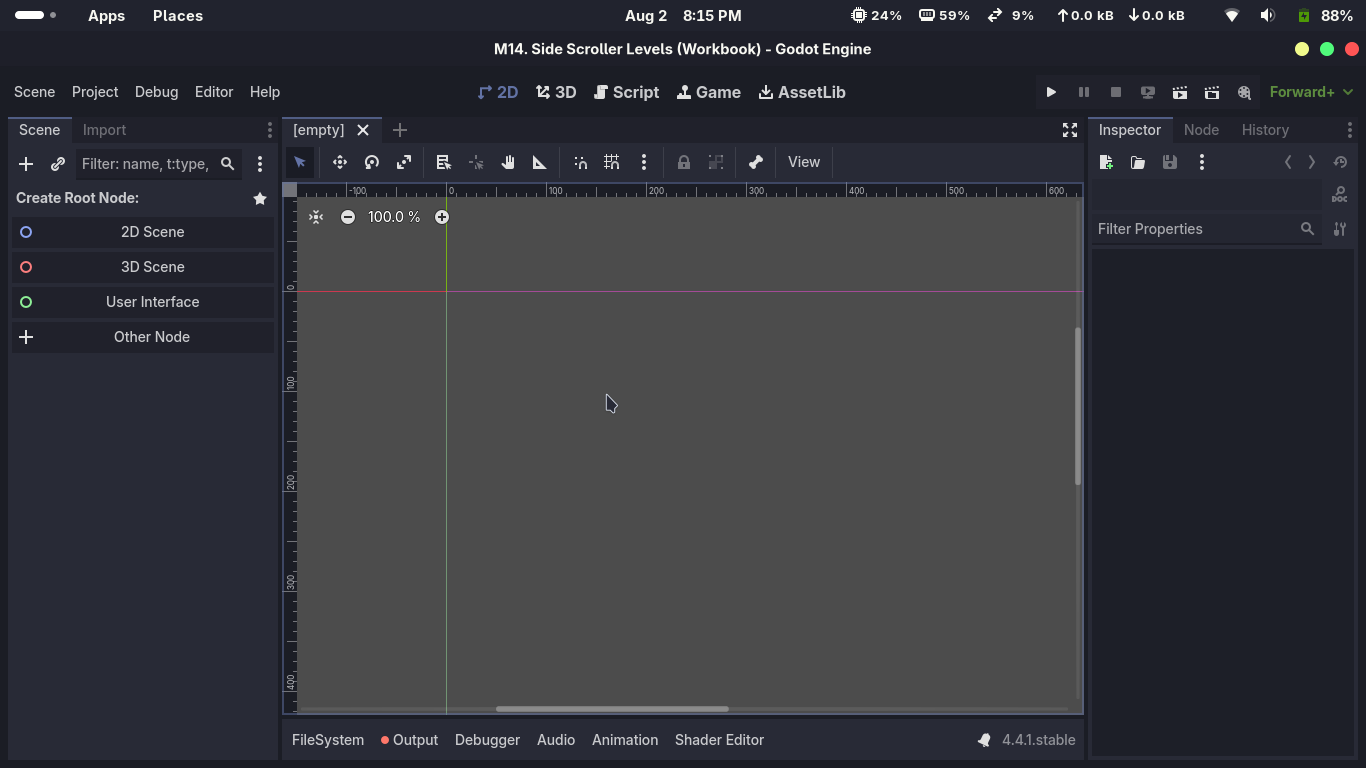Open the Help menu

pyautogui.click(x=265, y=92)
